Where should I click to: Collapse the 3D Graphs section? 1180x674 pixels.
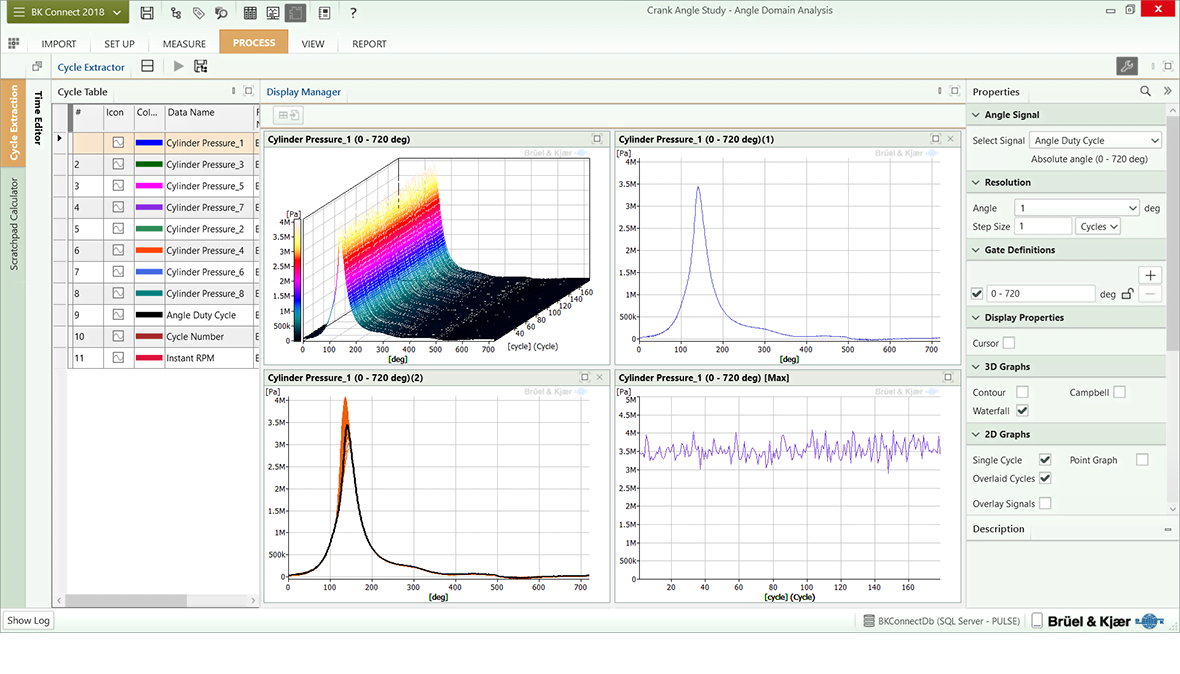coord(976,367)
